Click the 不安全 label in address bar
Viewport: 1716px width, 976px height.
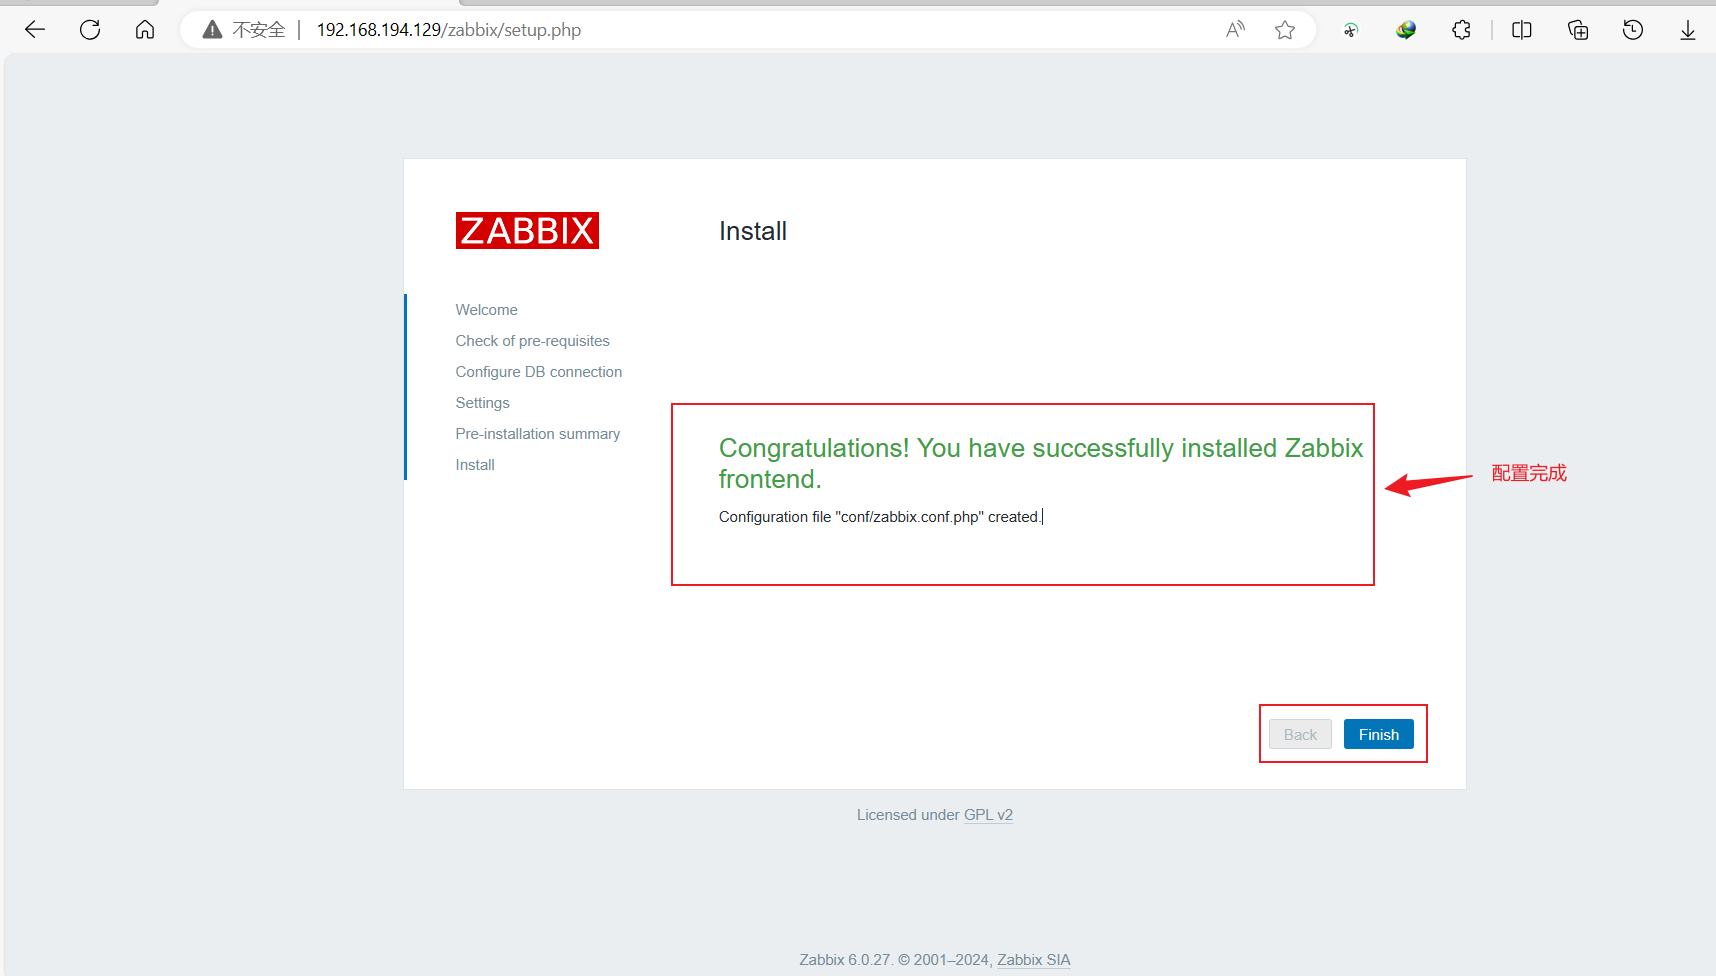(259, 30)
